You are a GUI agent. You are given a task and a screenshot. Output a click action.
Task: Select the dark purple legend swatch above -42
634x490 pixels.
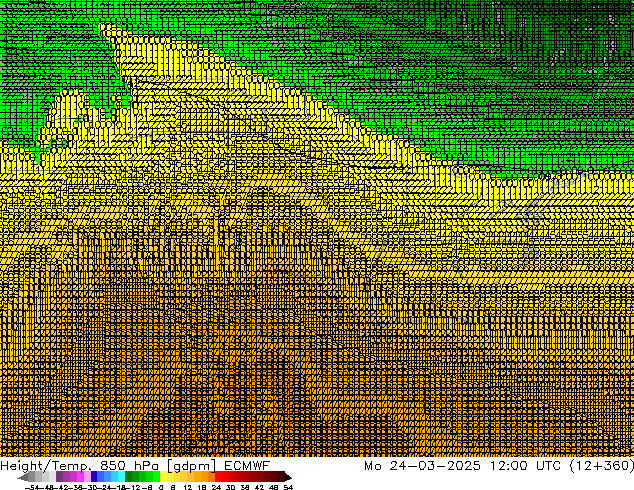coord(59,476)
